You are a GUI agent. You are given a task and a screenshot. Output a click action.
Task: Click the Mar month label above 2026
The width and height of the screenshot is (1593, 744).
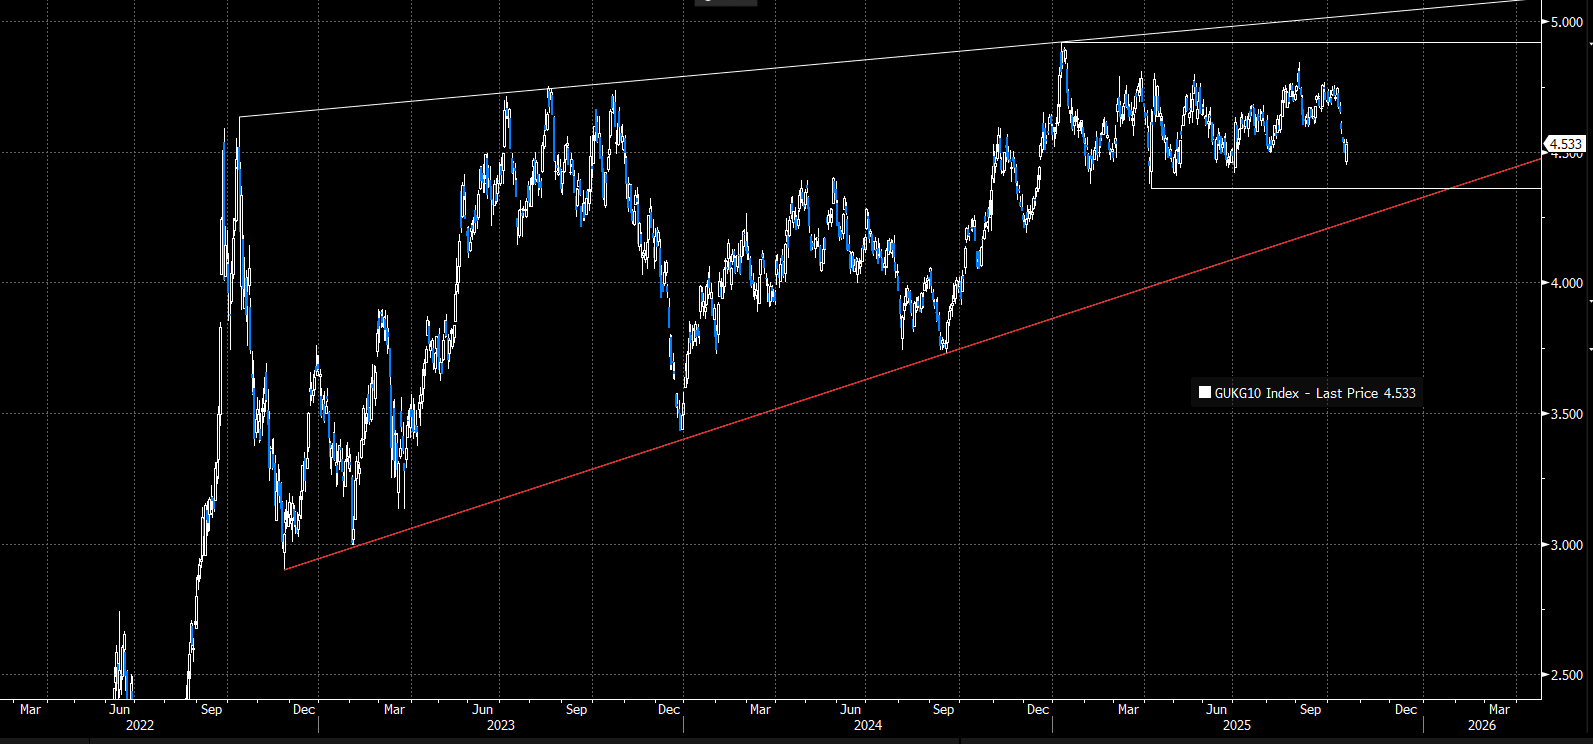coord(1499,709)
